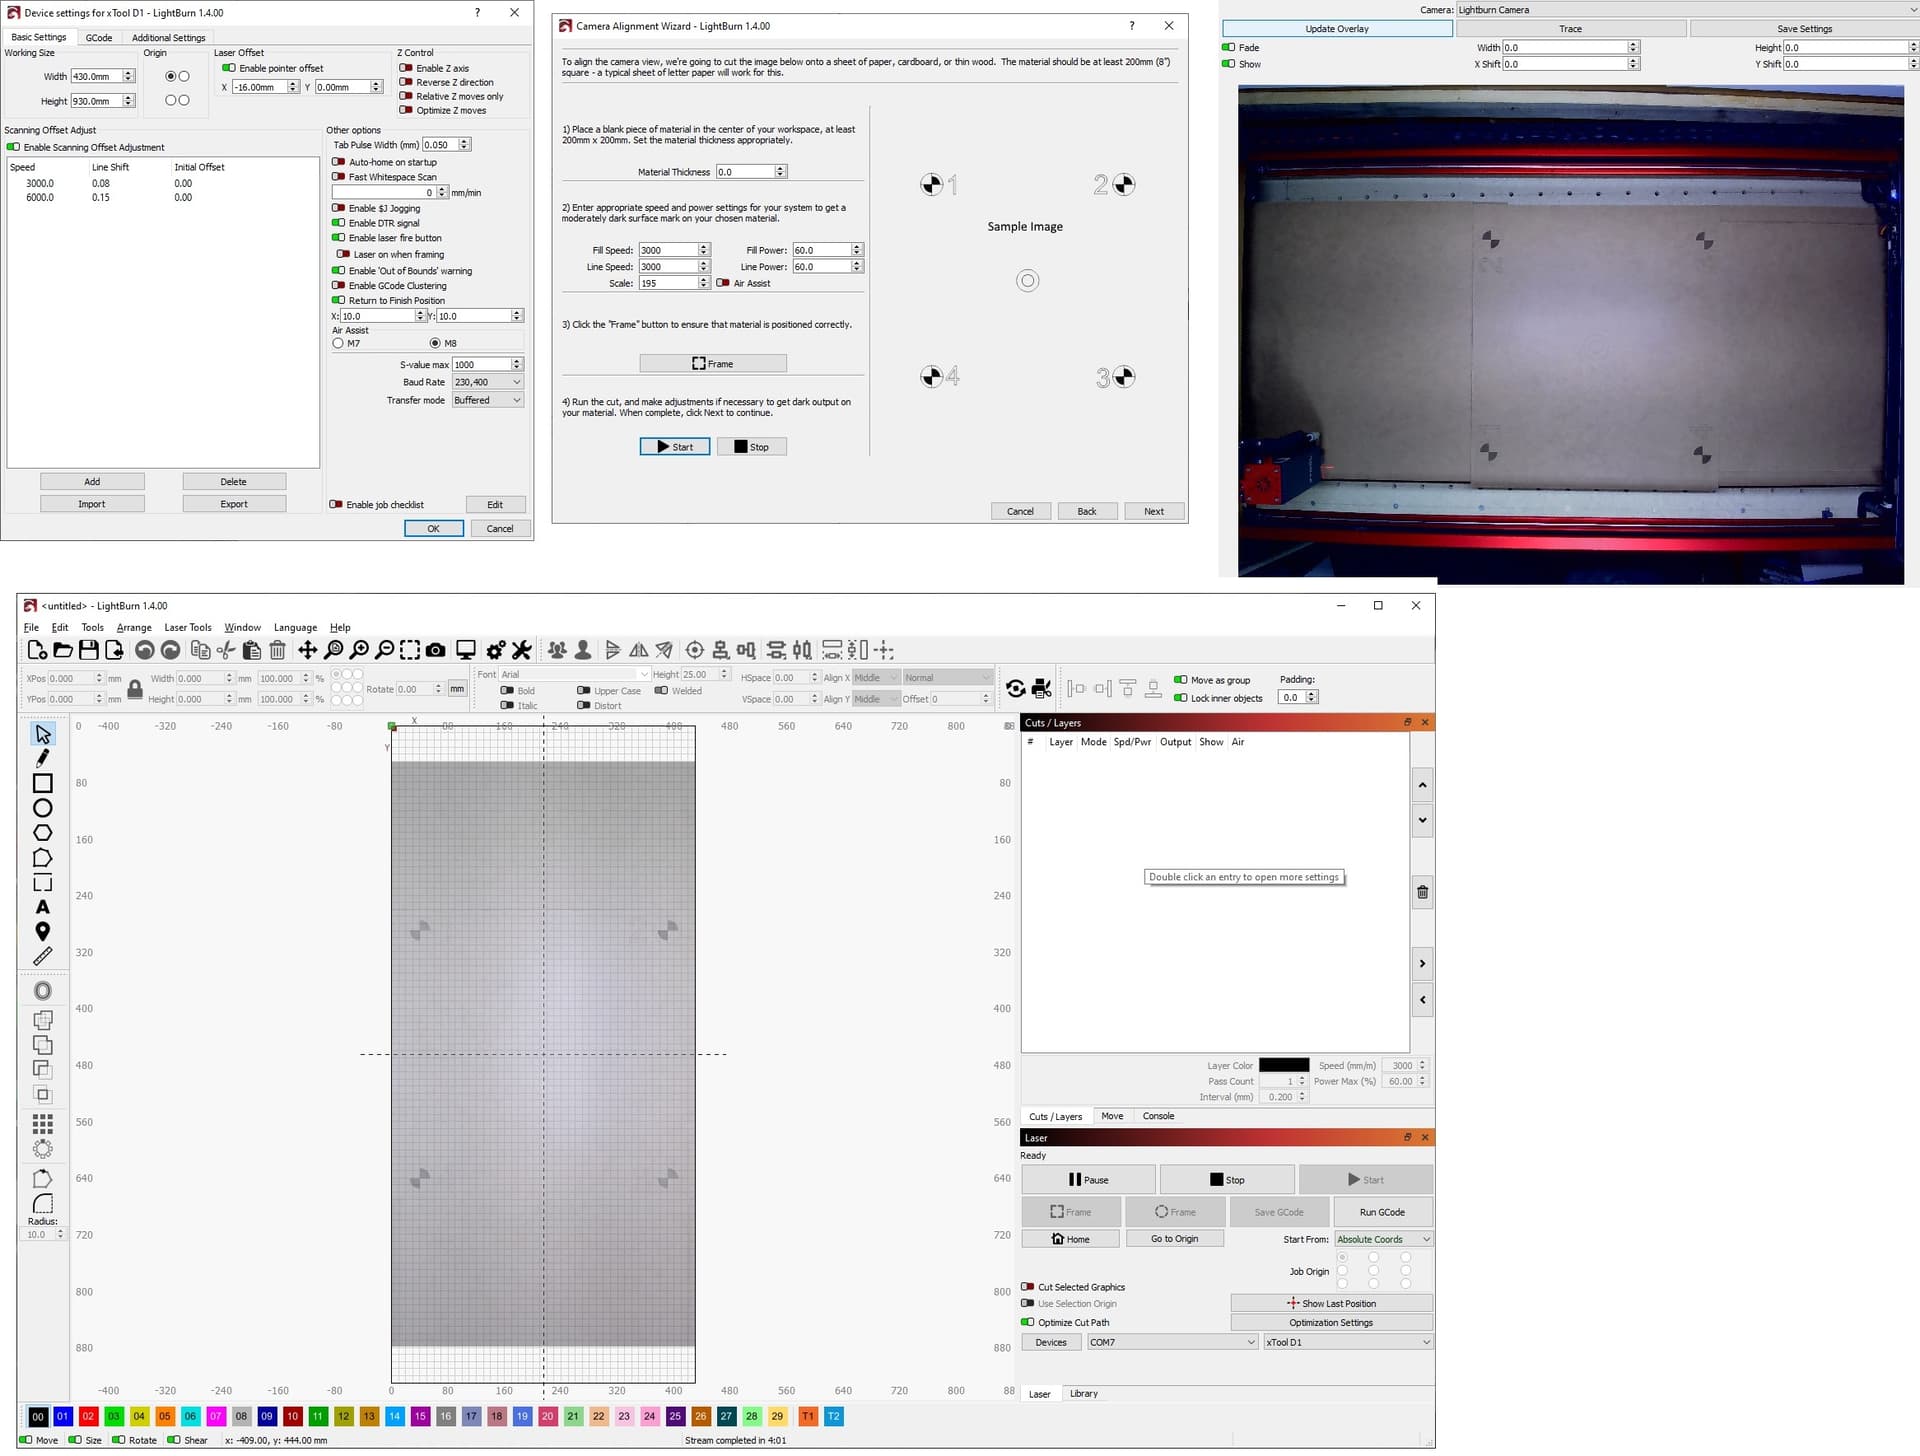This screenshot has width=1920, height=1456.
Task: Select the Text creation tool
Action: [43, 907]
